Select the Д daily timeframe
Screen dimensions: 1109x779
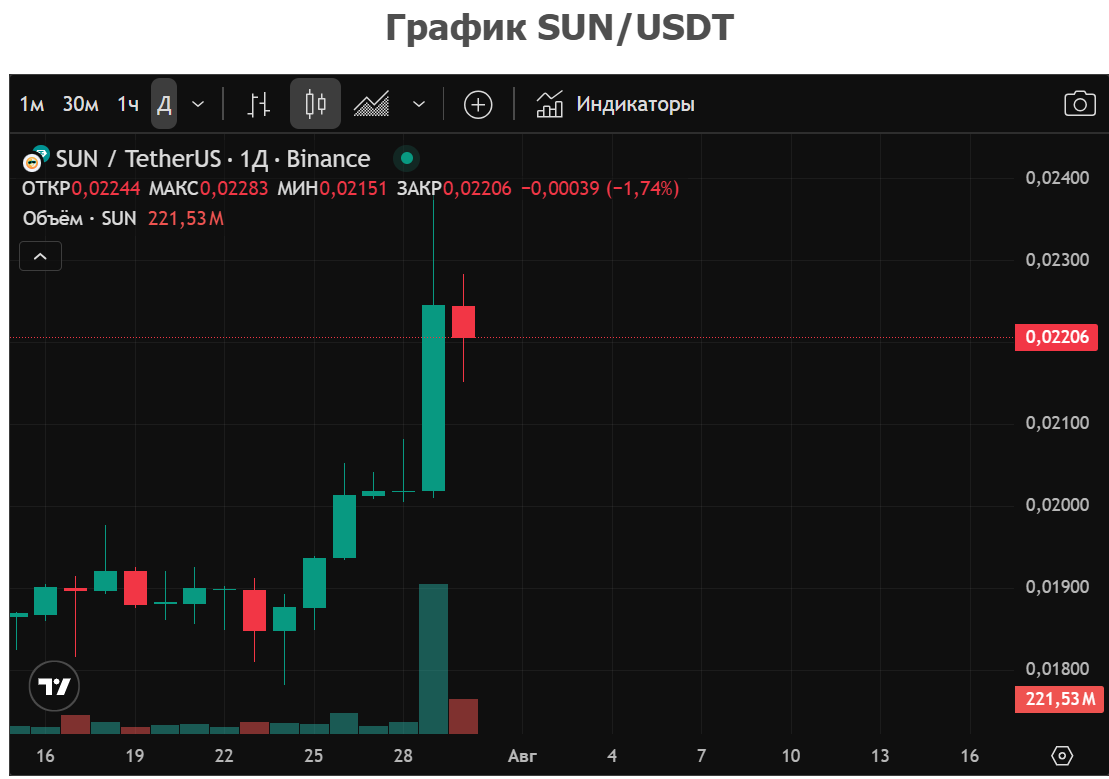tap(163, 104)
